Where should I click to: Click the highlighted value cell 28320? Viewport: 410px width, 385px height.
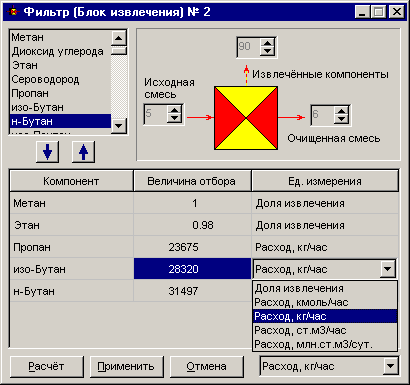point(192,269)
